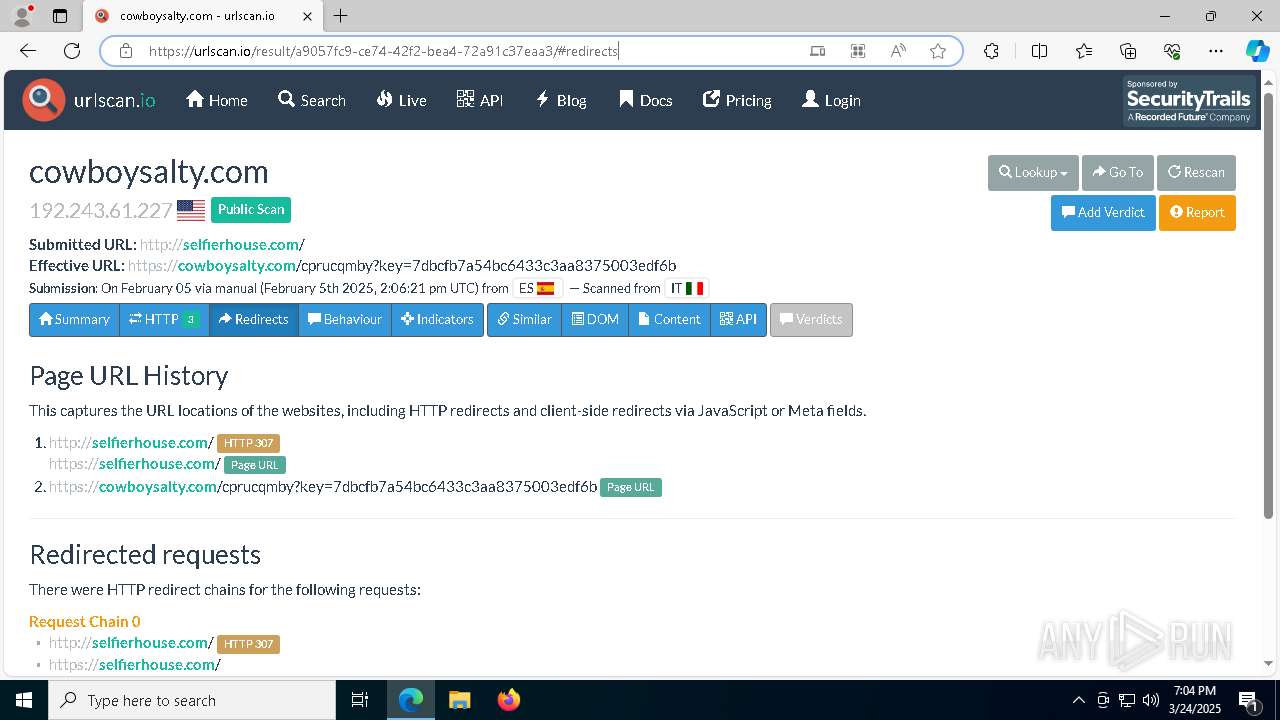The width and height of the screenshot is (1280, 720).
Task: Open Windows Start menu
Action: pos(24,700)
